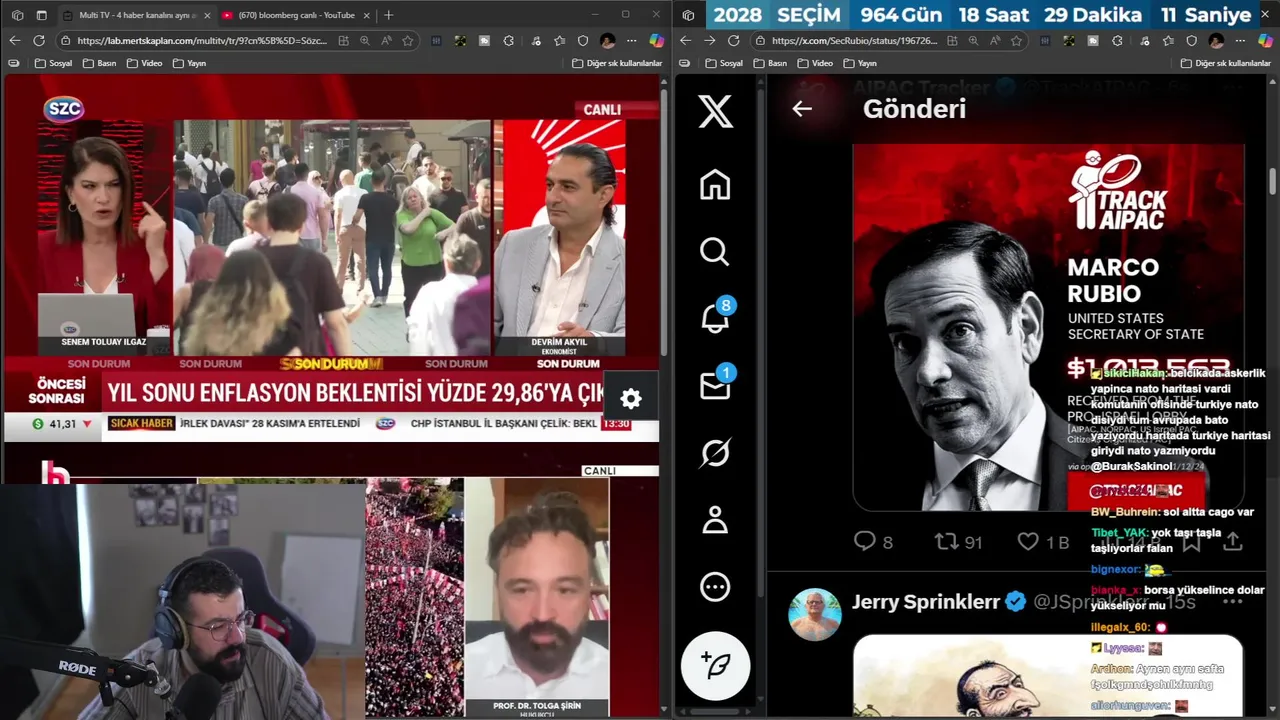Screen dimensions: 1280x720
Task: Close the bloomberg canlı YouTube tab
Action: coord(367,15)
